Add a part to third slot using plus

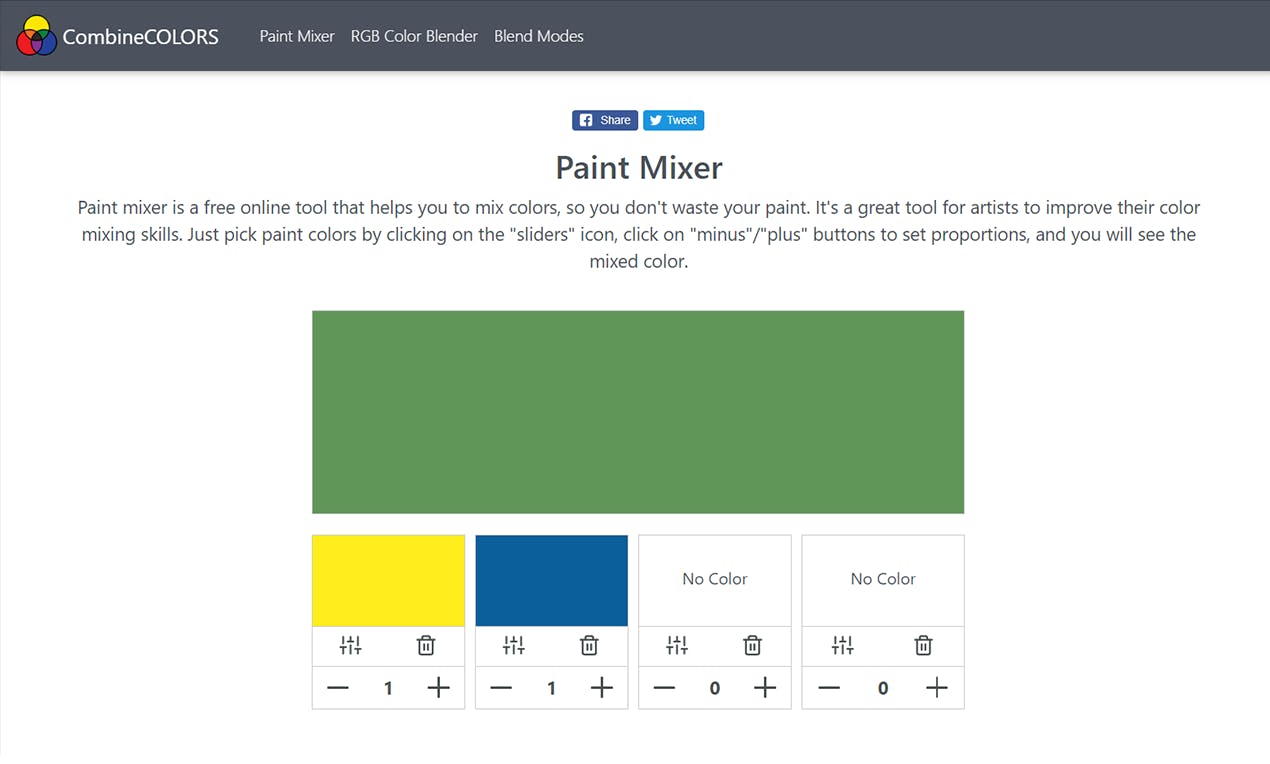pyautogui.click(x=765, y=688)
